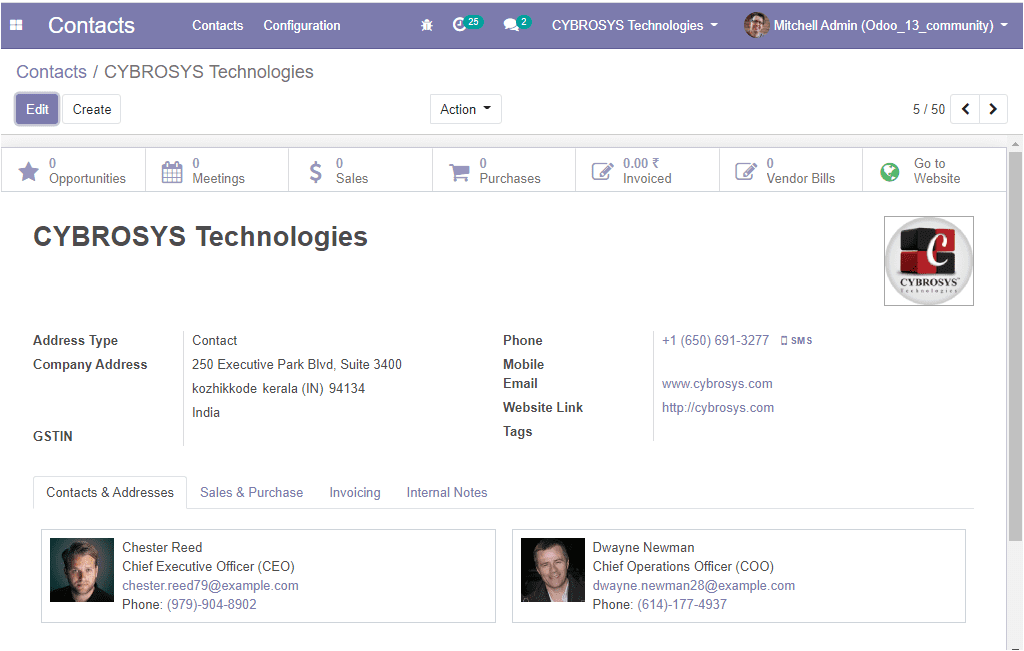This screenshot has width=1024, height=651.
Task: Click the debug bug icon
Action: click(427, 25)
